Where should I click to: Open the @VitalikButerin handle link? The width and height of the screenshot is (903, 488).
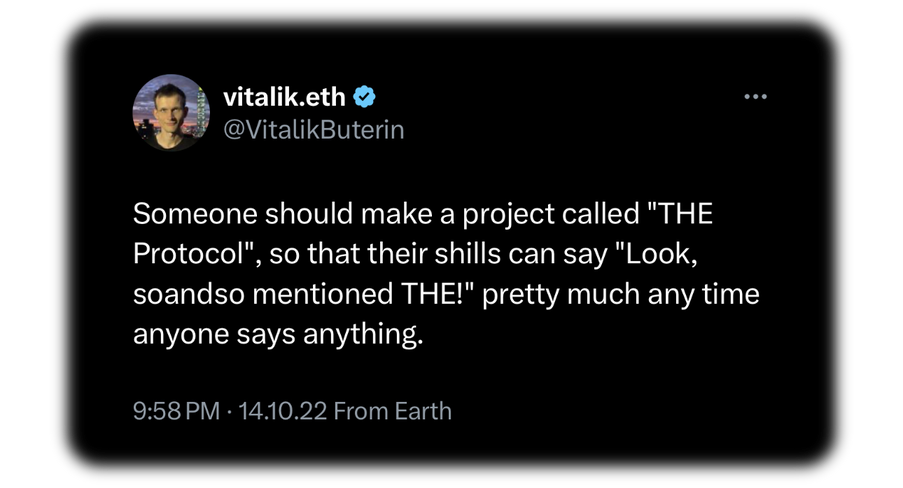coord(312,130)
